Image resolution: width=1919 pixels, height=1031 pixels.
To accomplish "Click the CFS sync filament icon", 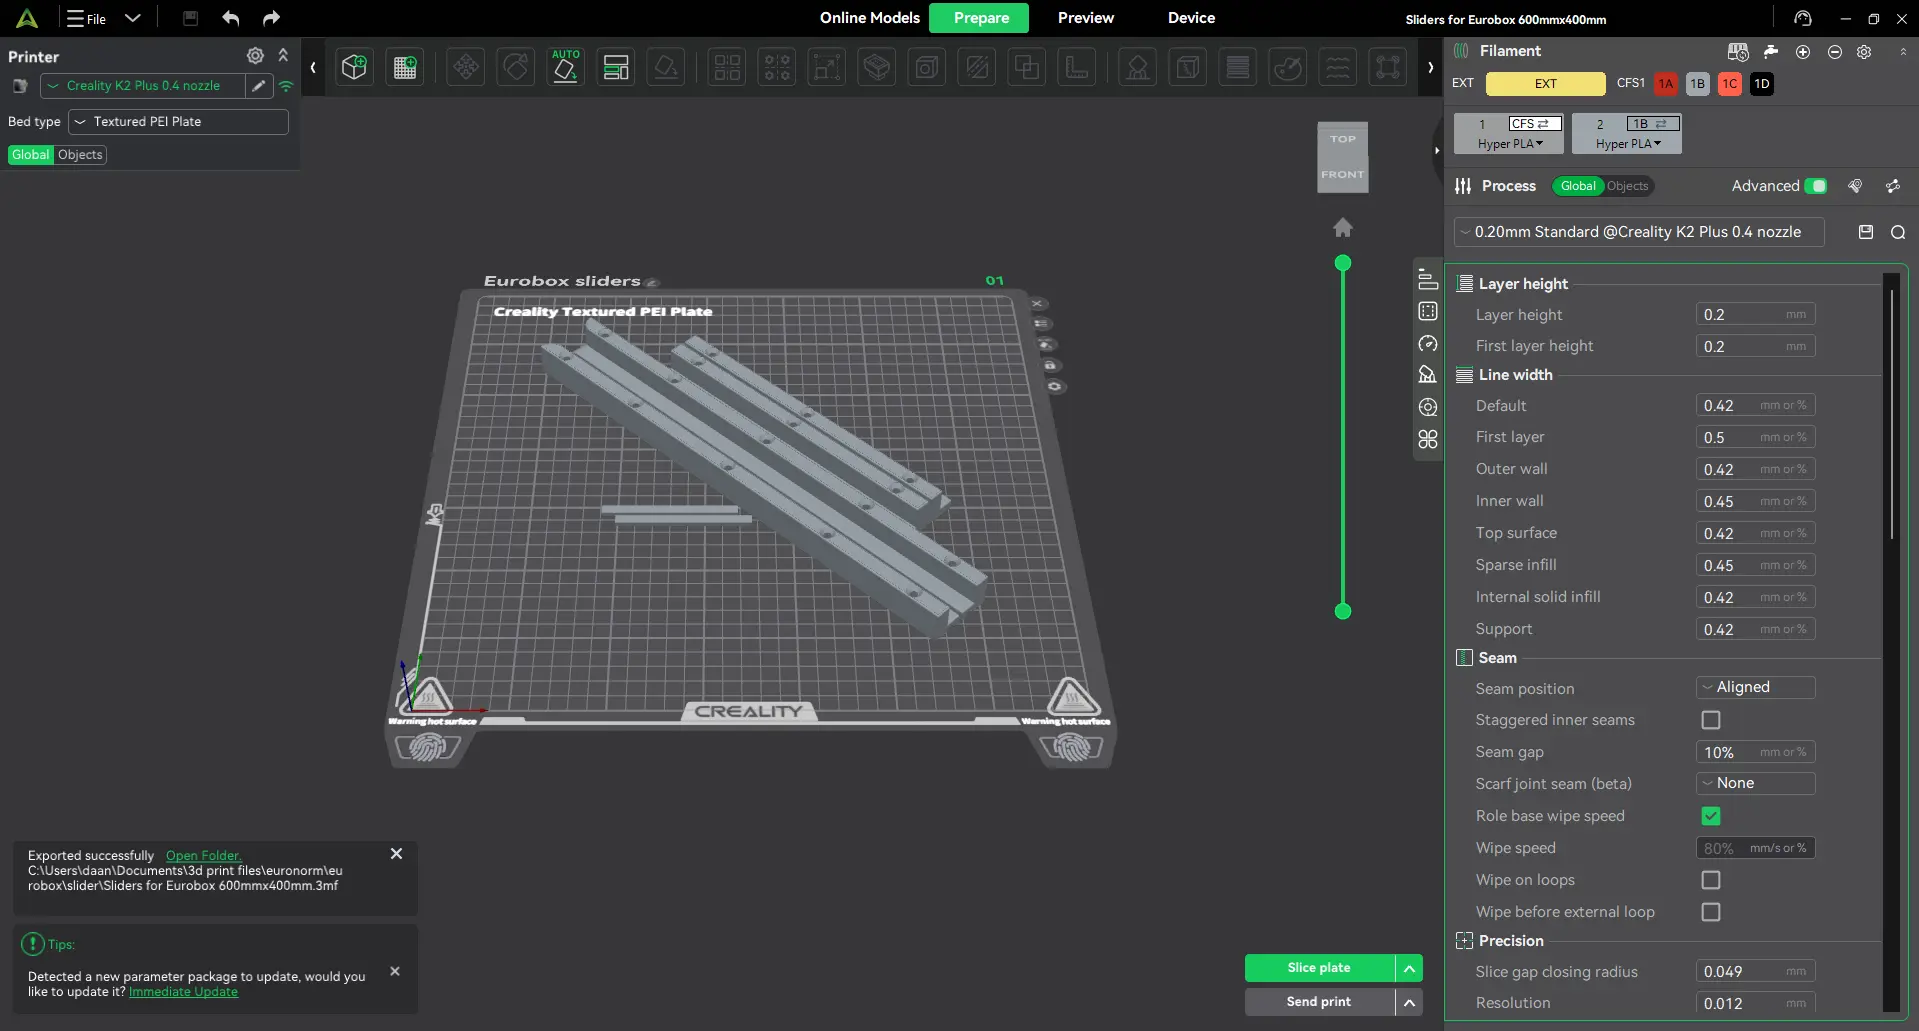I will (x=1738, y=52).
